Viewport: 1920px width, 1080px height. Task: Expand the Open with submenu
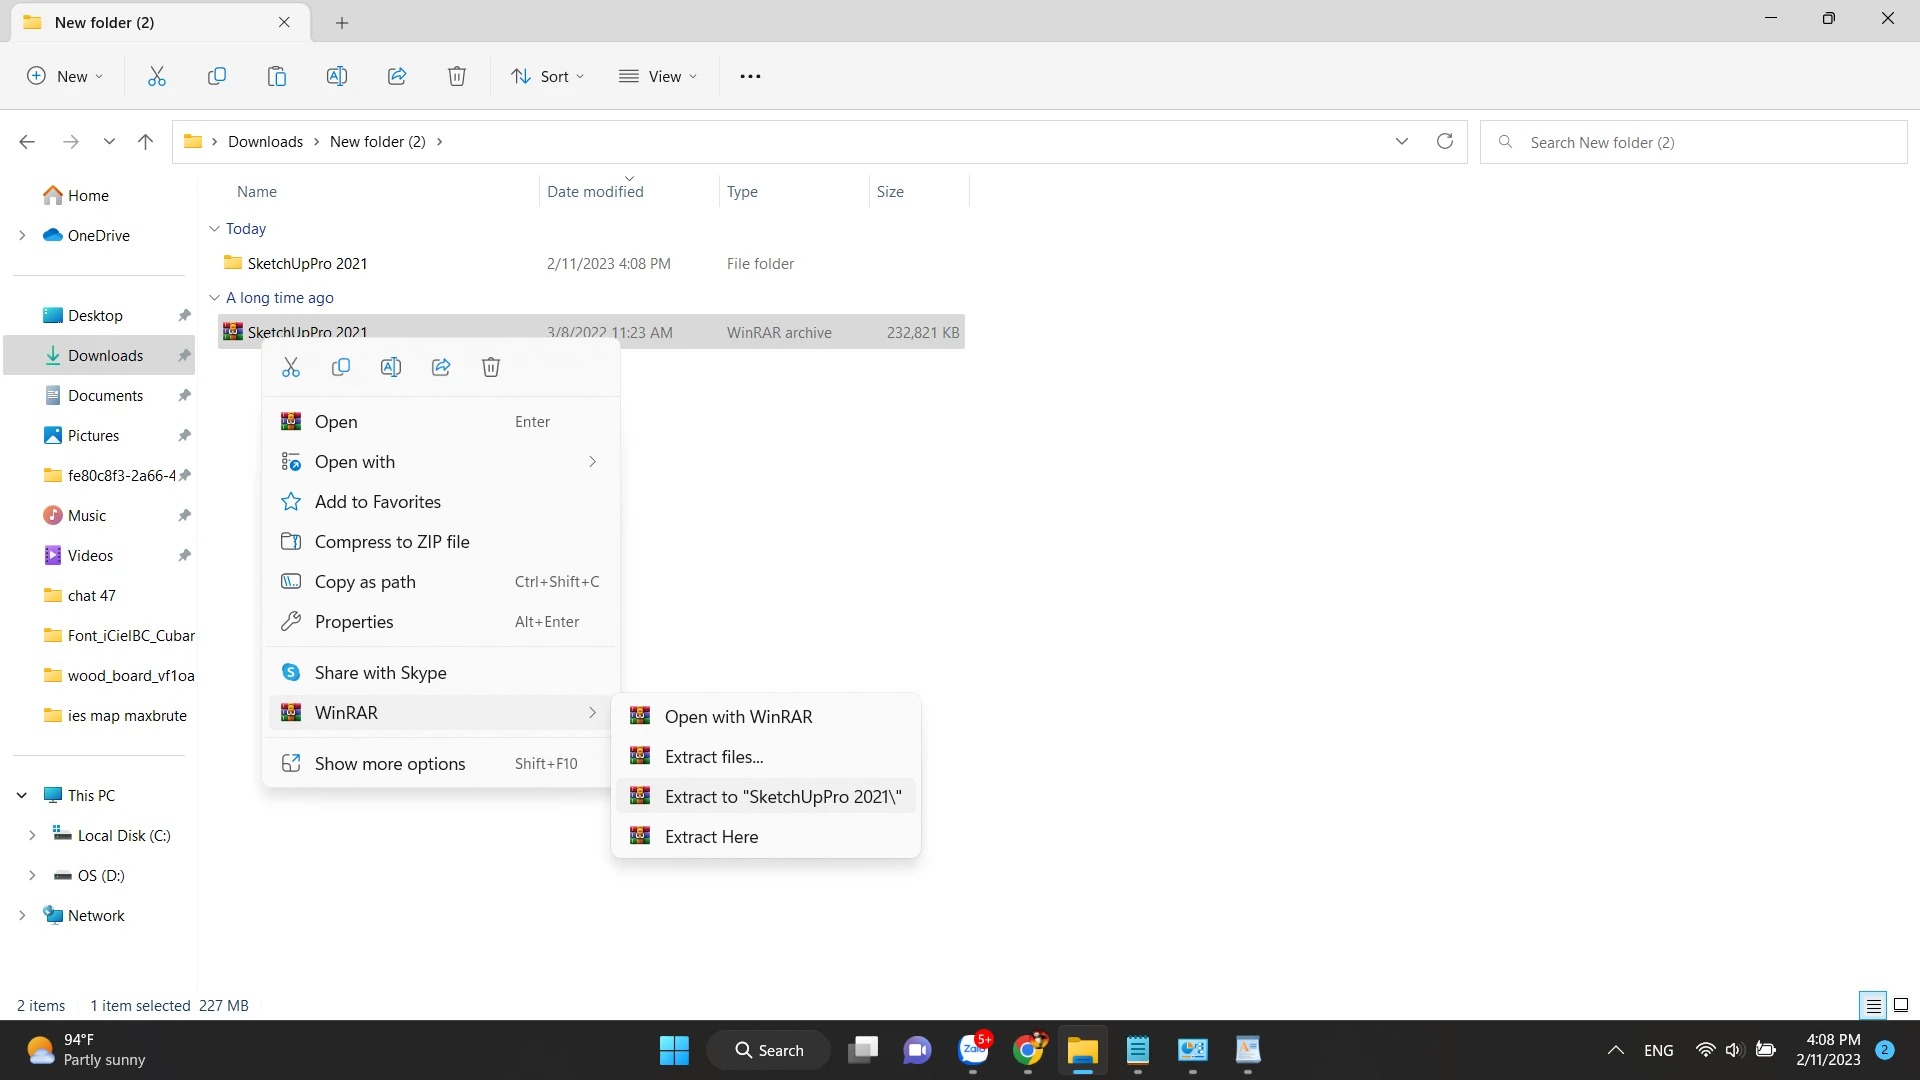coord(593,460)
